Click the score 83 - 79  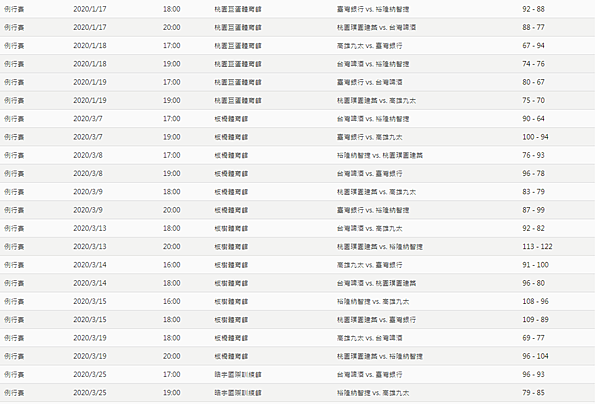tap(533, 192)
